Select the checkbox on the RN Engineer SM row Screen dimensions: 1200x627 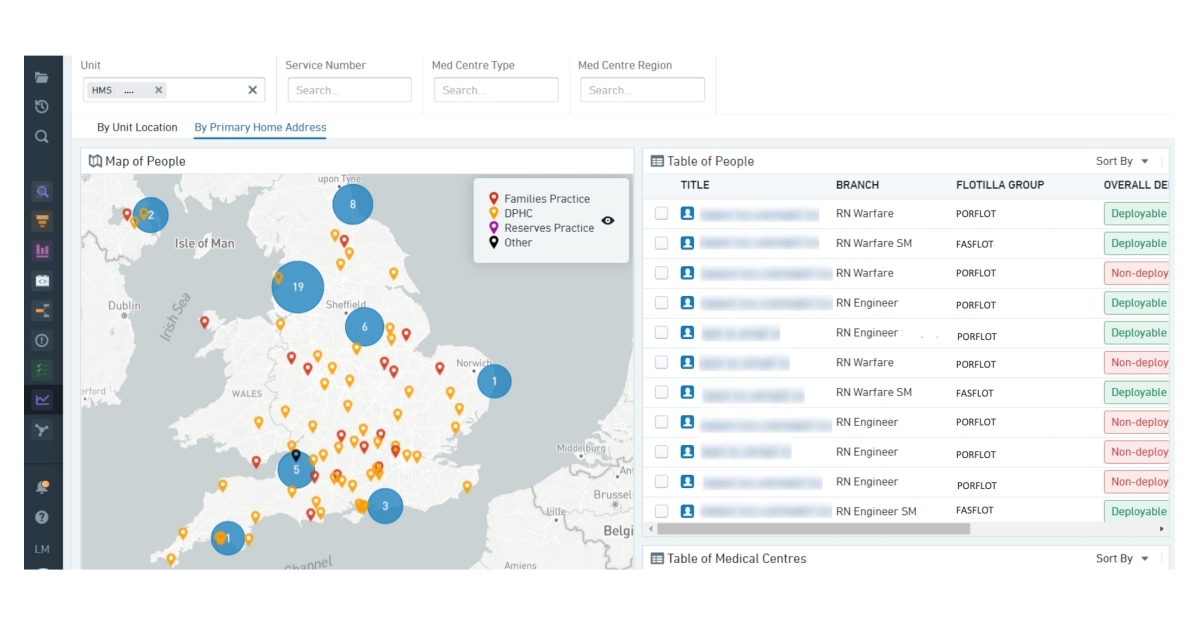pos(661,511)
